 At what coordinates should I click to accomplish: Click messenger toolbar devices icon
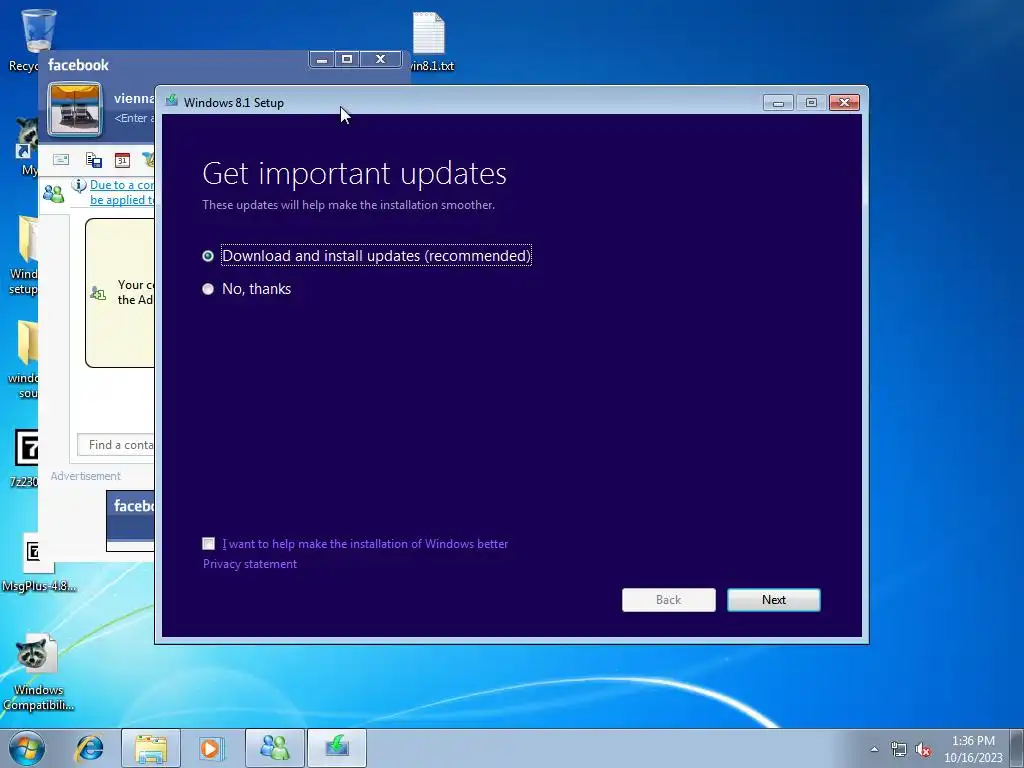(93, 160)
